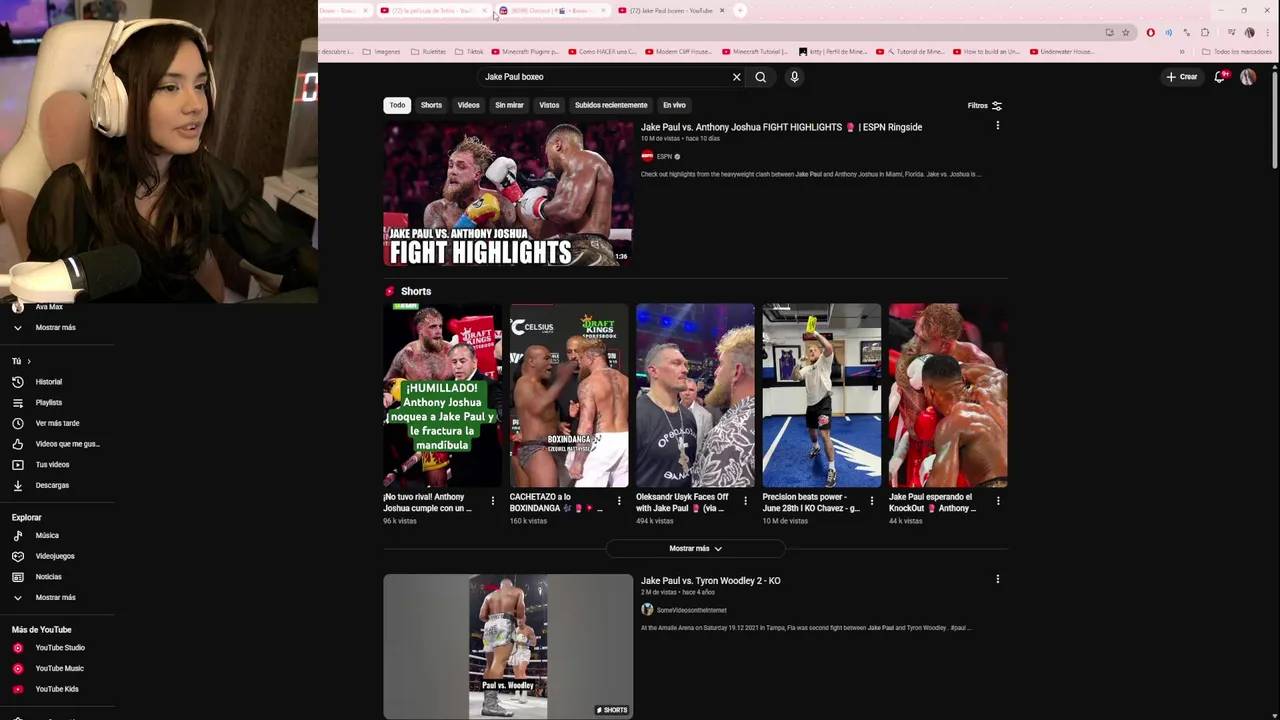Viewport: 1280px width, 720px height.
Task: Open options for Jake Paul vs. Anthony Joshua video
Action: [x=997, y=126]
